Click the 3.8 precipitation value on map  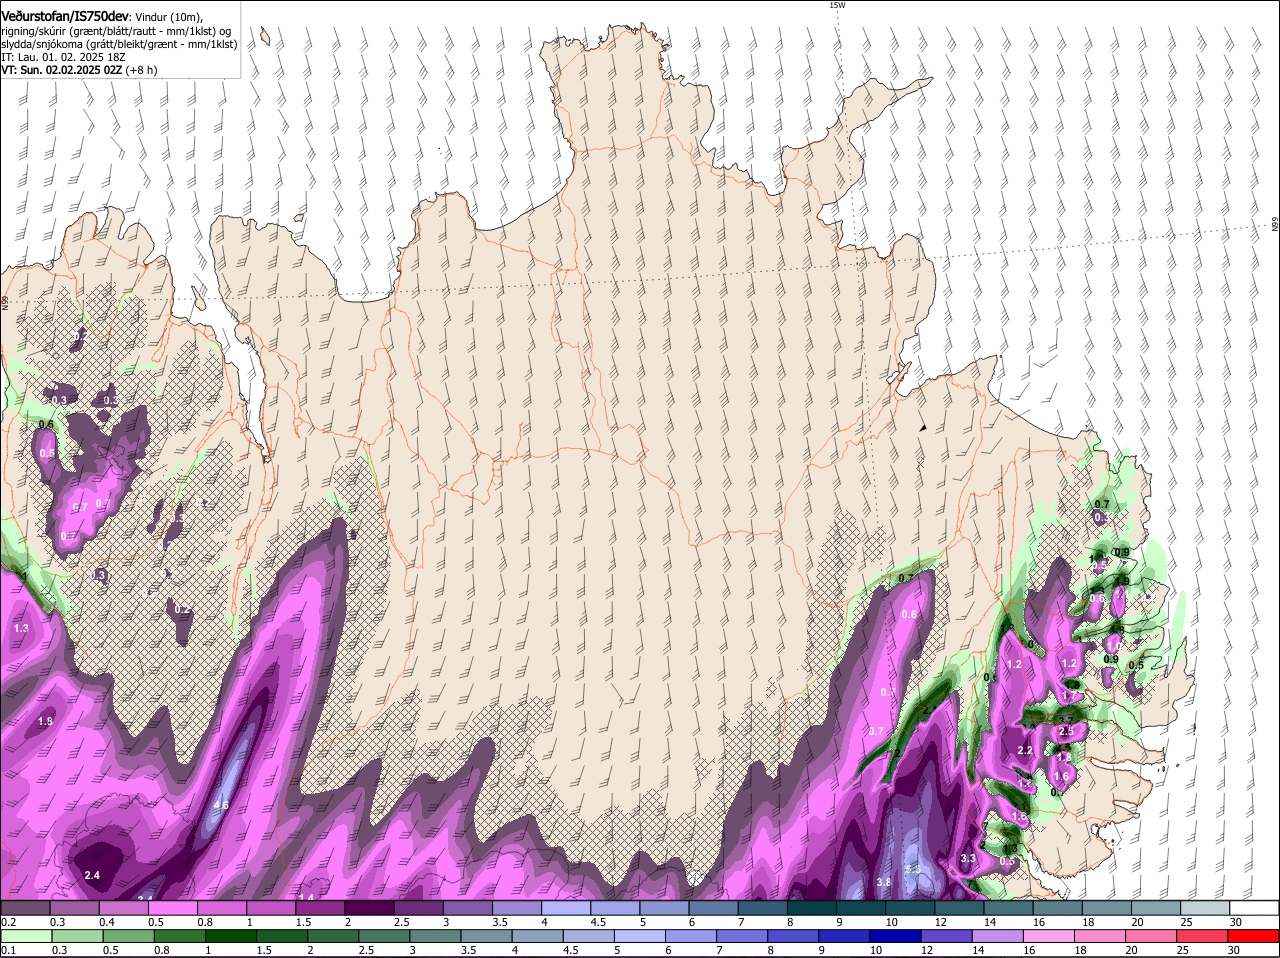click(883, 882)
